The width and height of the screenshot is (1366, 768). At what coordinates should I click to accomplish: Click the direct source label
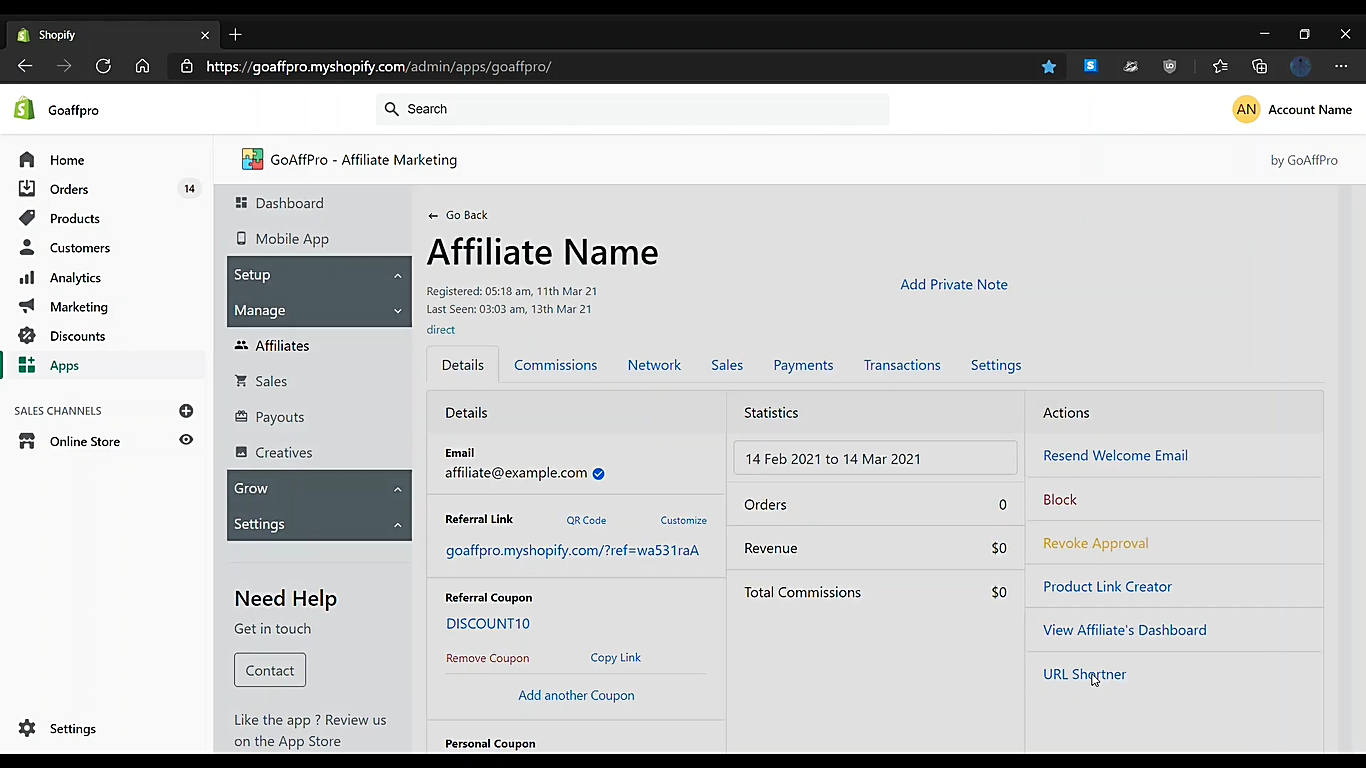pos(441,329)
